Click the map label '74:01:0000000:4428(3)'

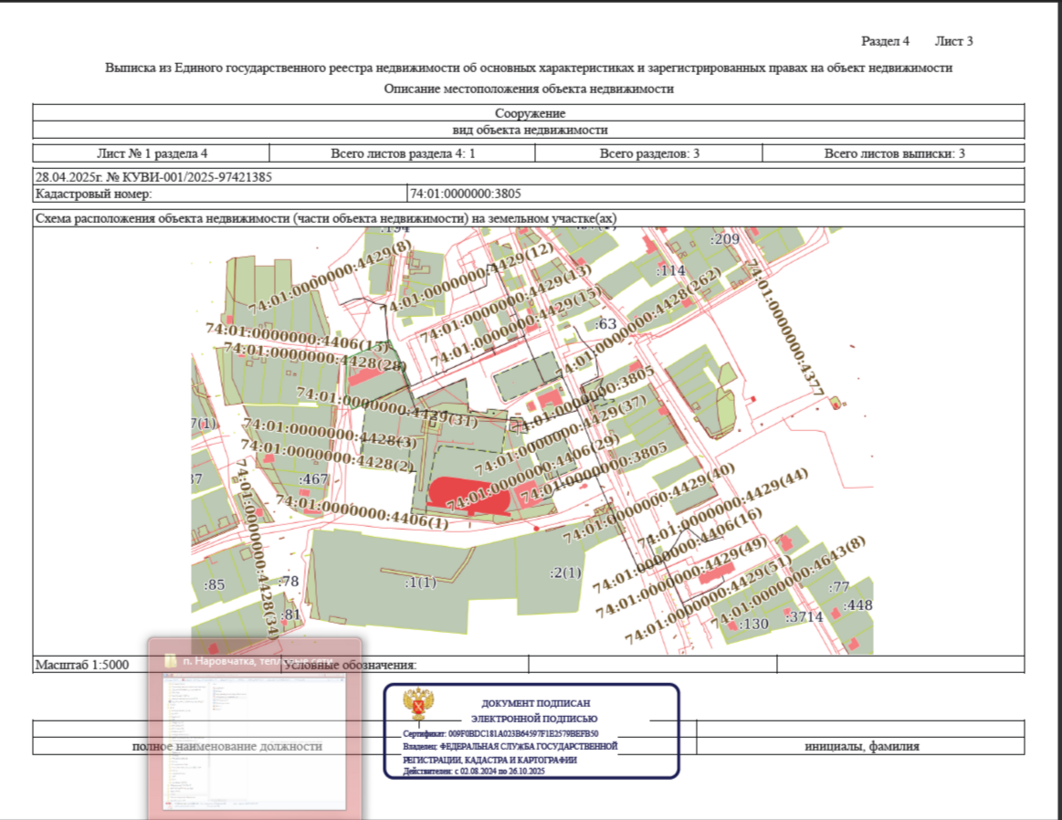click(x=330, y=433)
